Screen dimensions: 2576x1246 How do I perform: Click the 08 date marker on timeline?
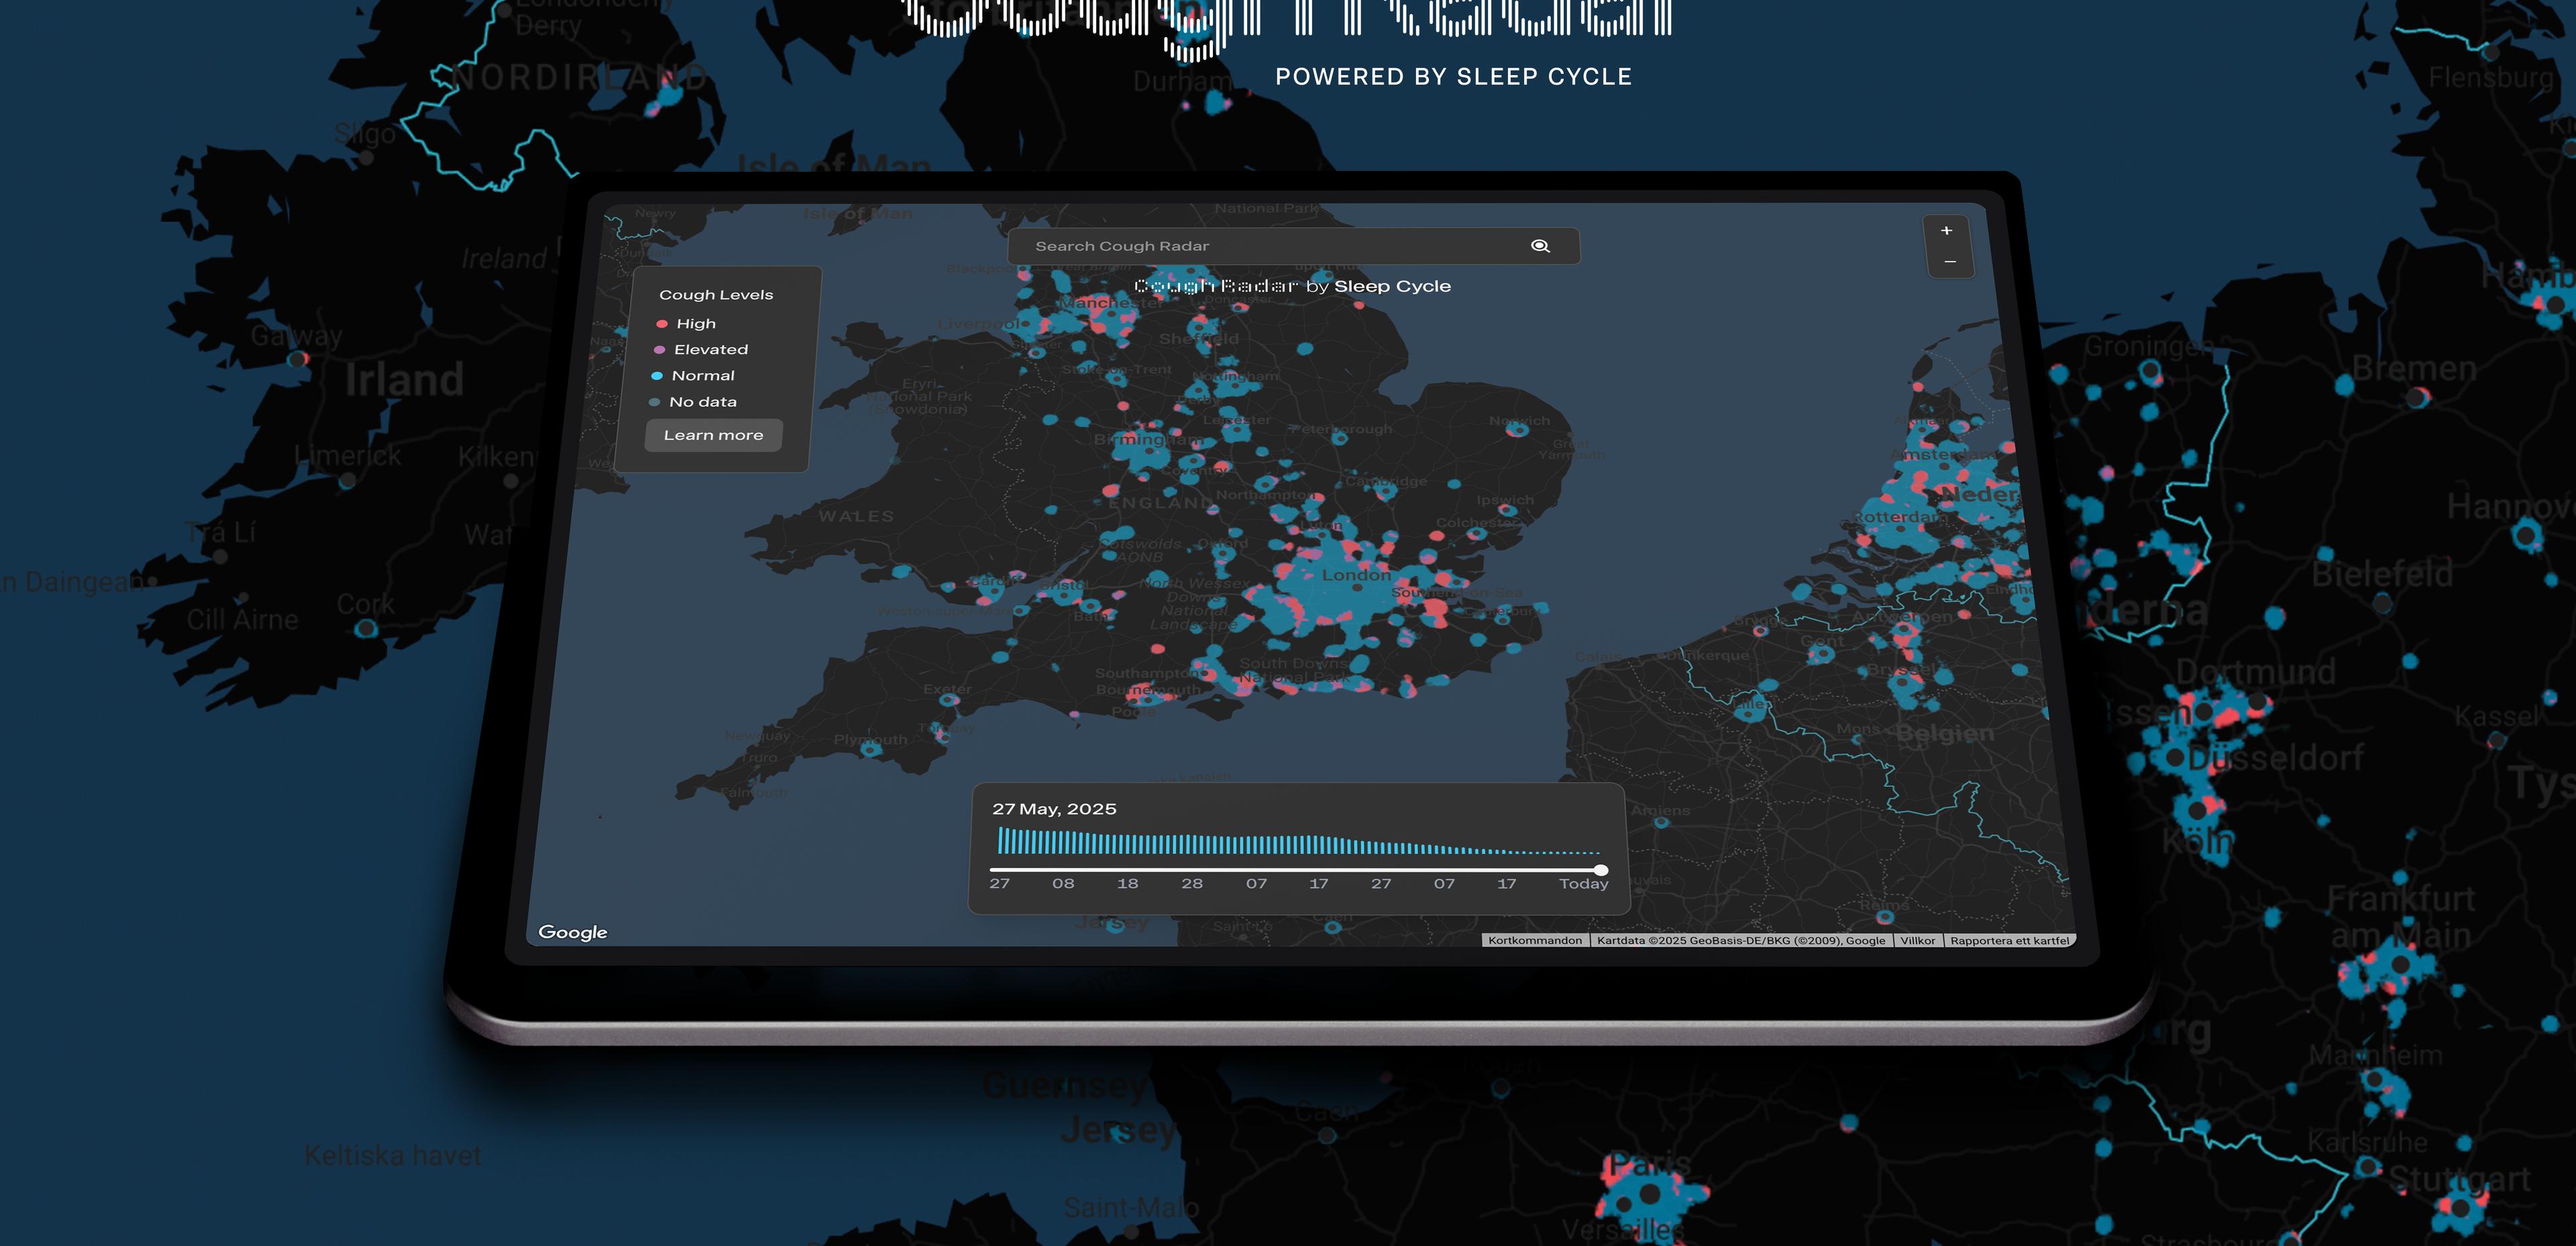pyautogui.click(x=1063, y=884)
